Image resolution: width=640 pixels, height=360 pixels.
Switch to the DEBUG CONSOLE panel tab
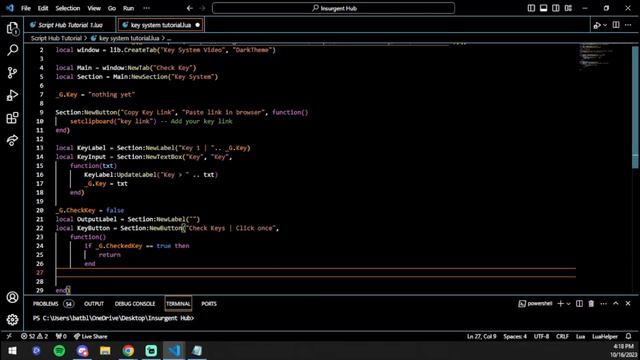(135, 304)
